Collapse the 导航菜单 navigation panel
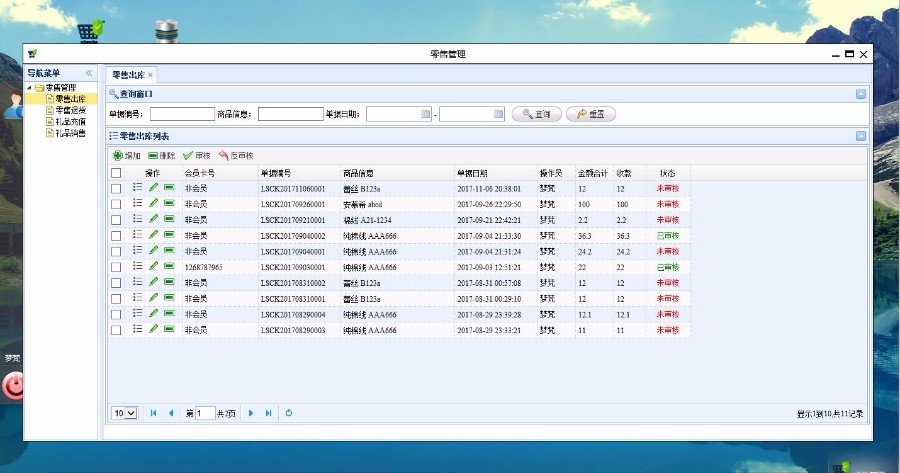The width and height of the screenshot is (900, 473). click(x=89, y=73)
